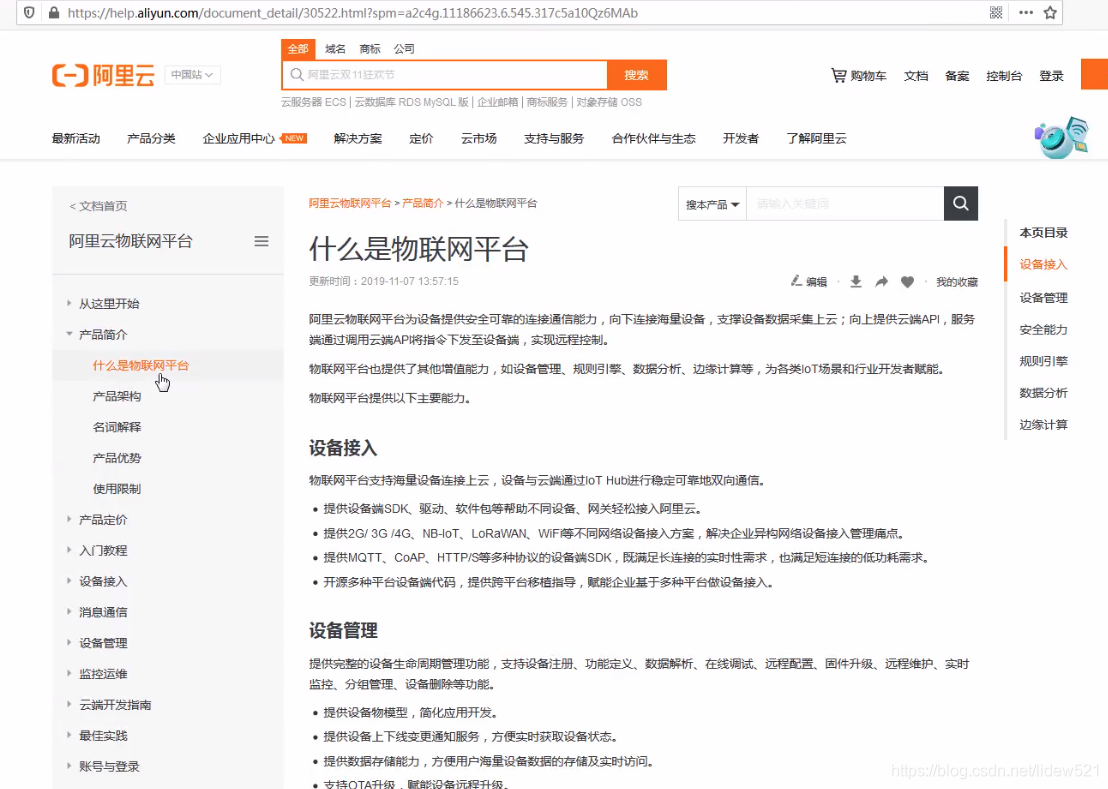Screen dimensions: 1108x789
Task: Open the page actions three-dots menu
Action: pos(1026,13)
